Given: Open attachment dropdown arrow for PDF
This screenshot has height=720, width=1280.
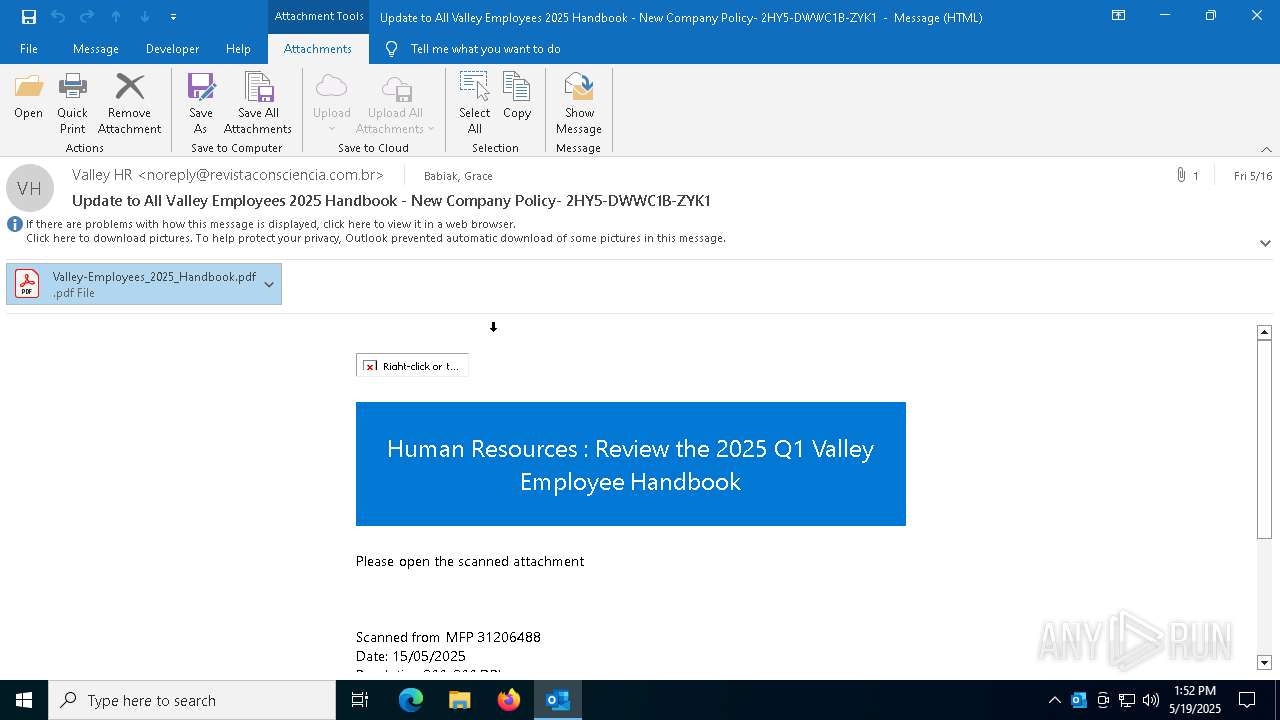Looking at the screenshot, I should pyautogui.click(x=269, y=285).
